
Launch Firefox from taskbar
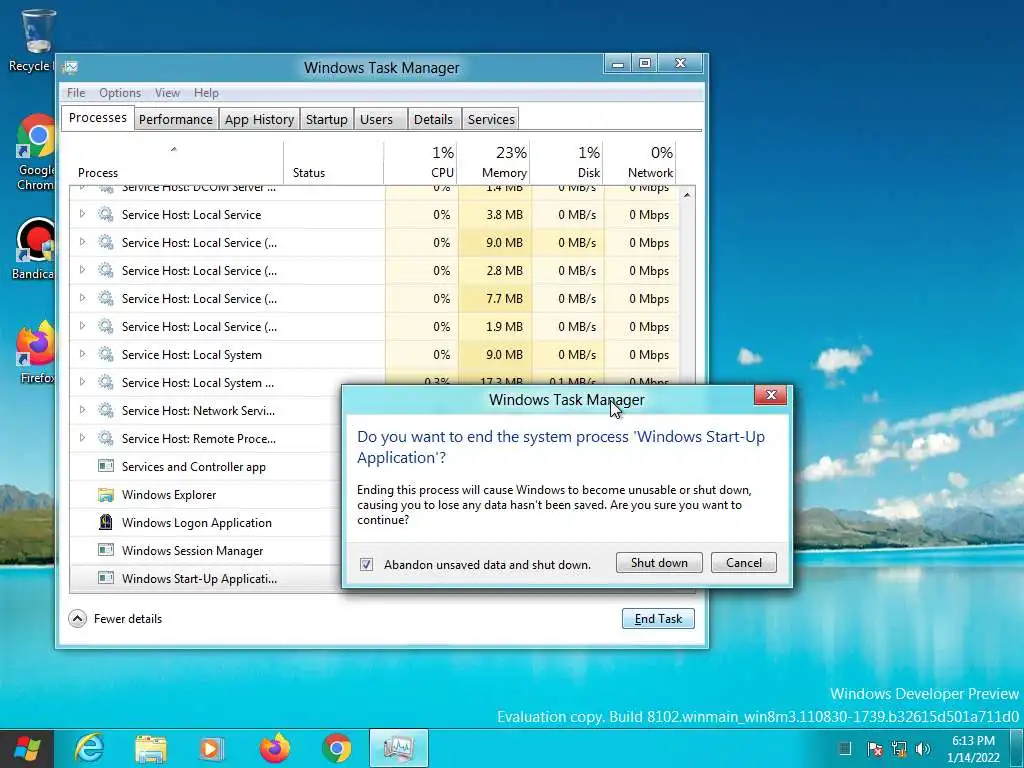(x=275, y=748)
